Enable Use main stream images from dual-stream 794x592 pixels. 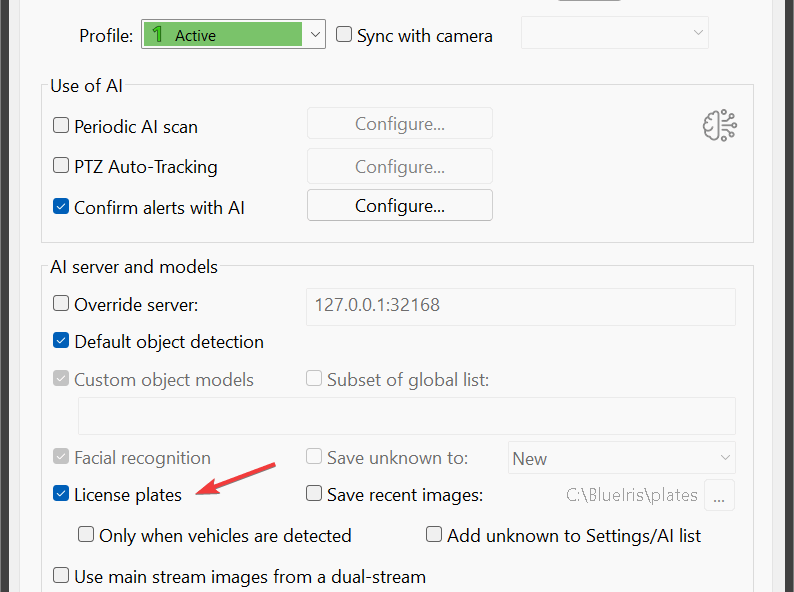coord(61,576)
